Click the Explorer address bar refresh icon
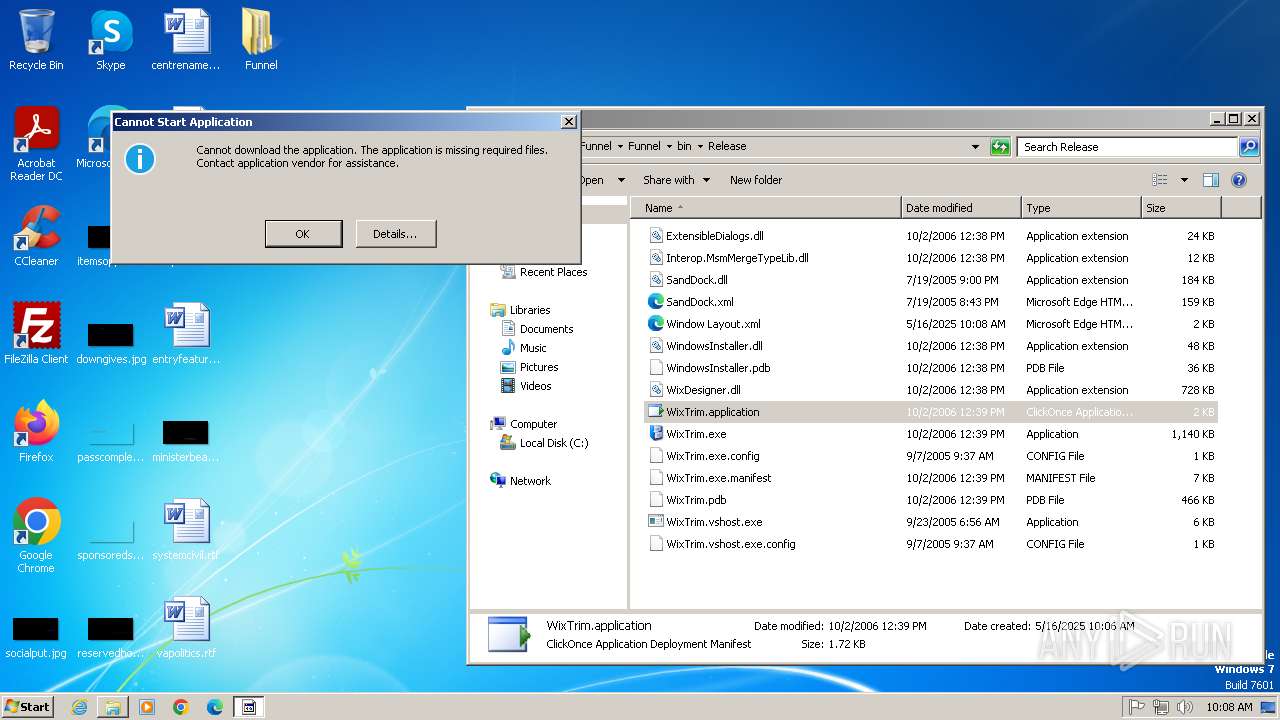This screenshot has height=720, width=1280. [x=1000, y=147]
